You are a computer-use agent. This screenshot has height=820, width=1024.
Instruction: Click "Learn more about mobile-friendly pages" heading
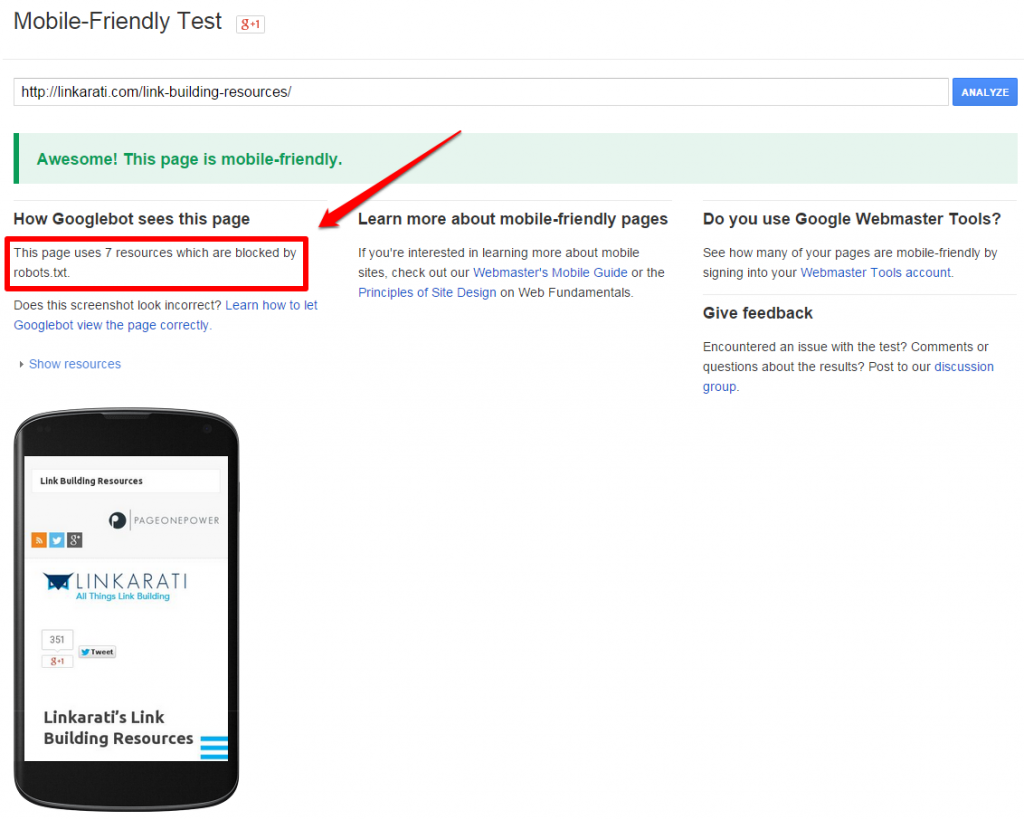[513, 219]
